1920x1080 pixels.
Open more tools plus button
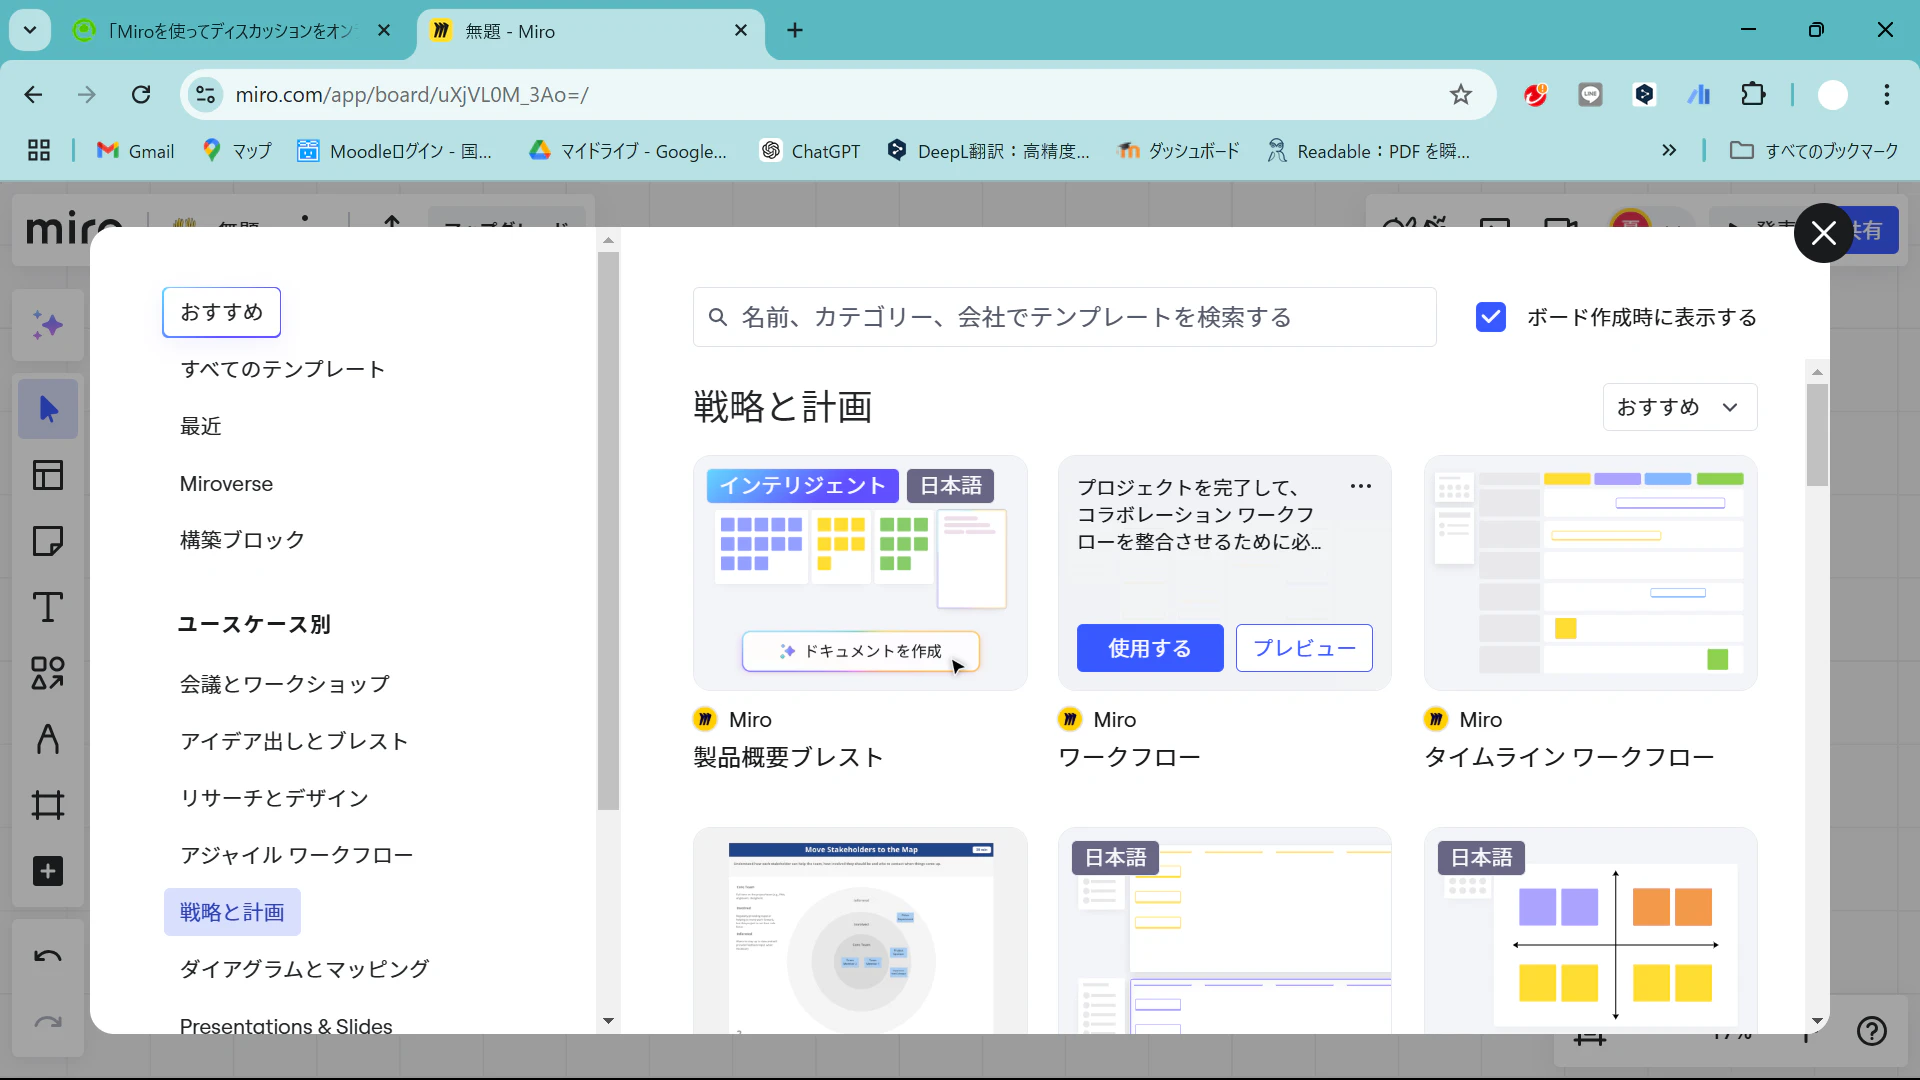pos(48,871)
